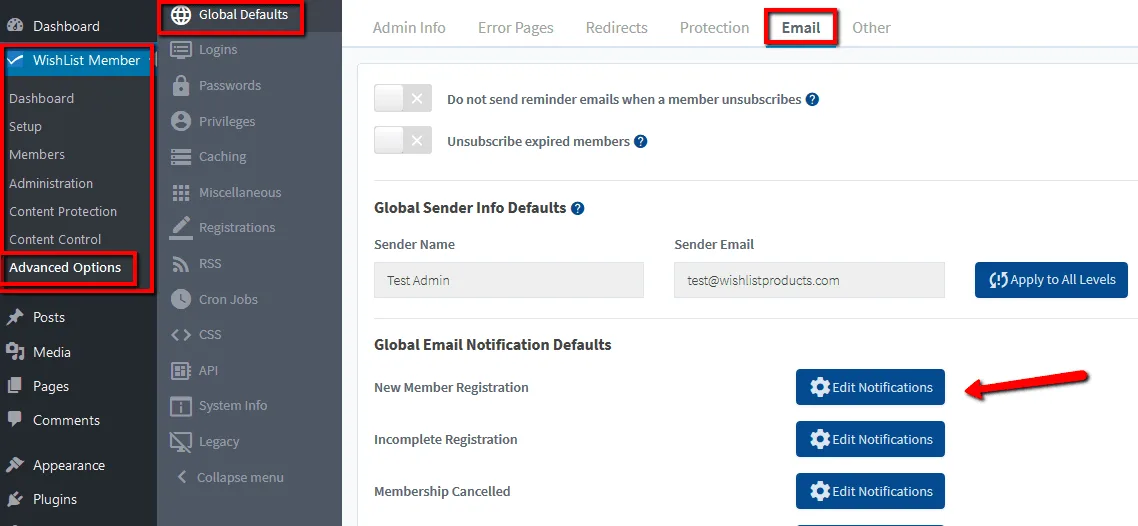Screen dimensions: 1138x526
Task: Open the Other tab
Action: (872, 28)
